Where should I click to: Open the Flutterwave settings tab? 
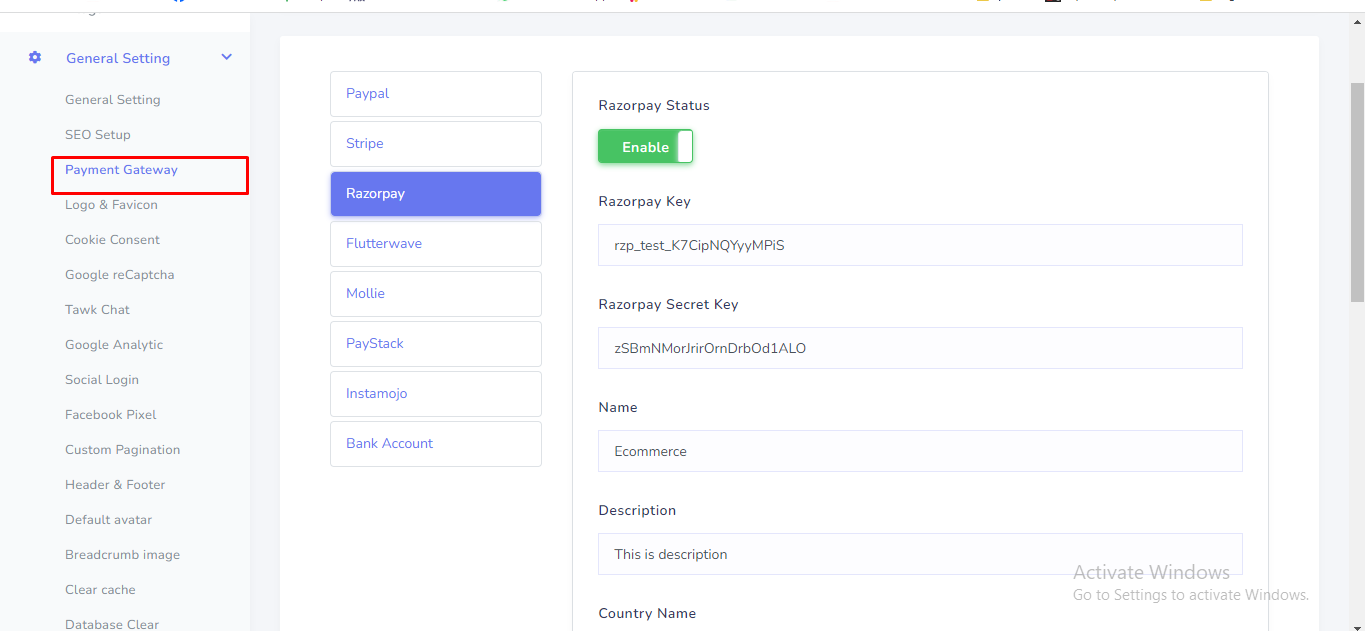435,244
